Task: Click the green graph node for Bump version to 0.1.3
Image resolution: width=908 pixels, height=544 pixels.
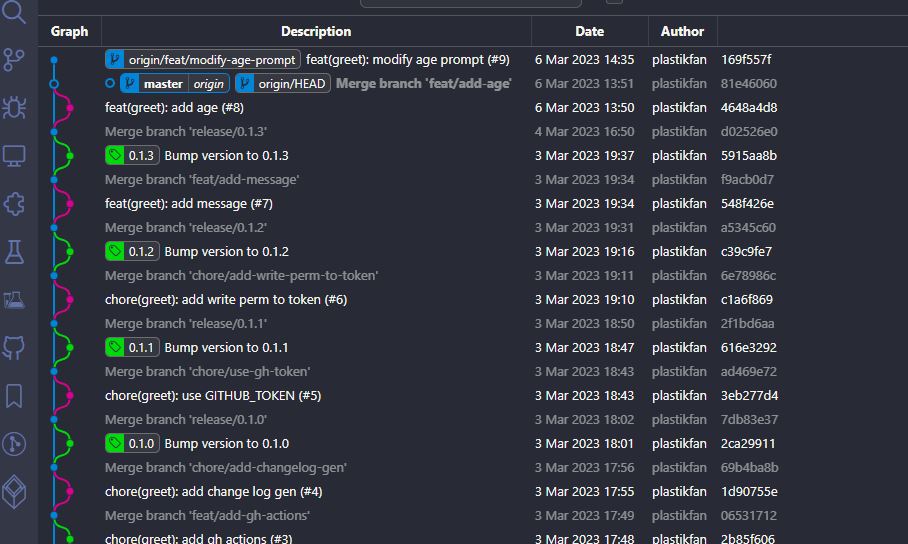Action: (70, 156)
